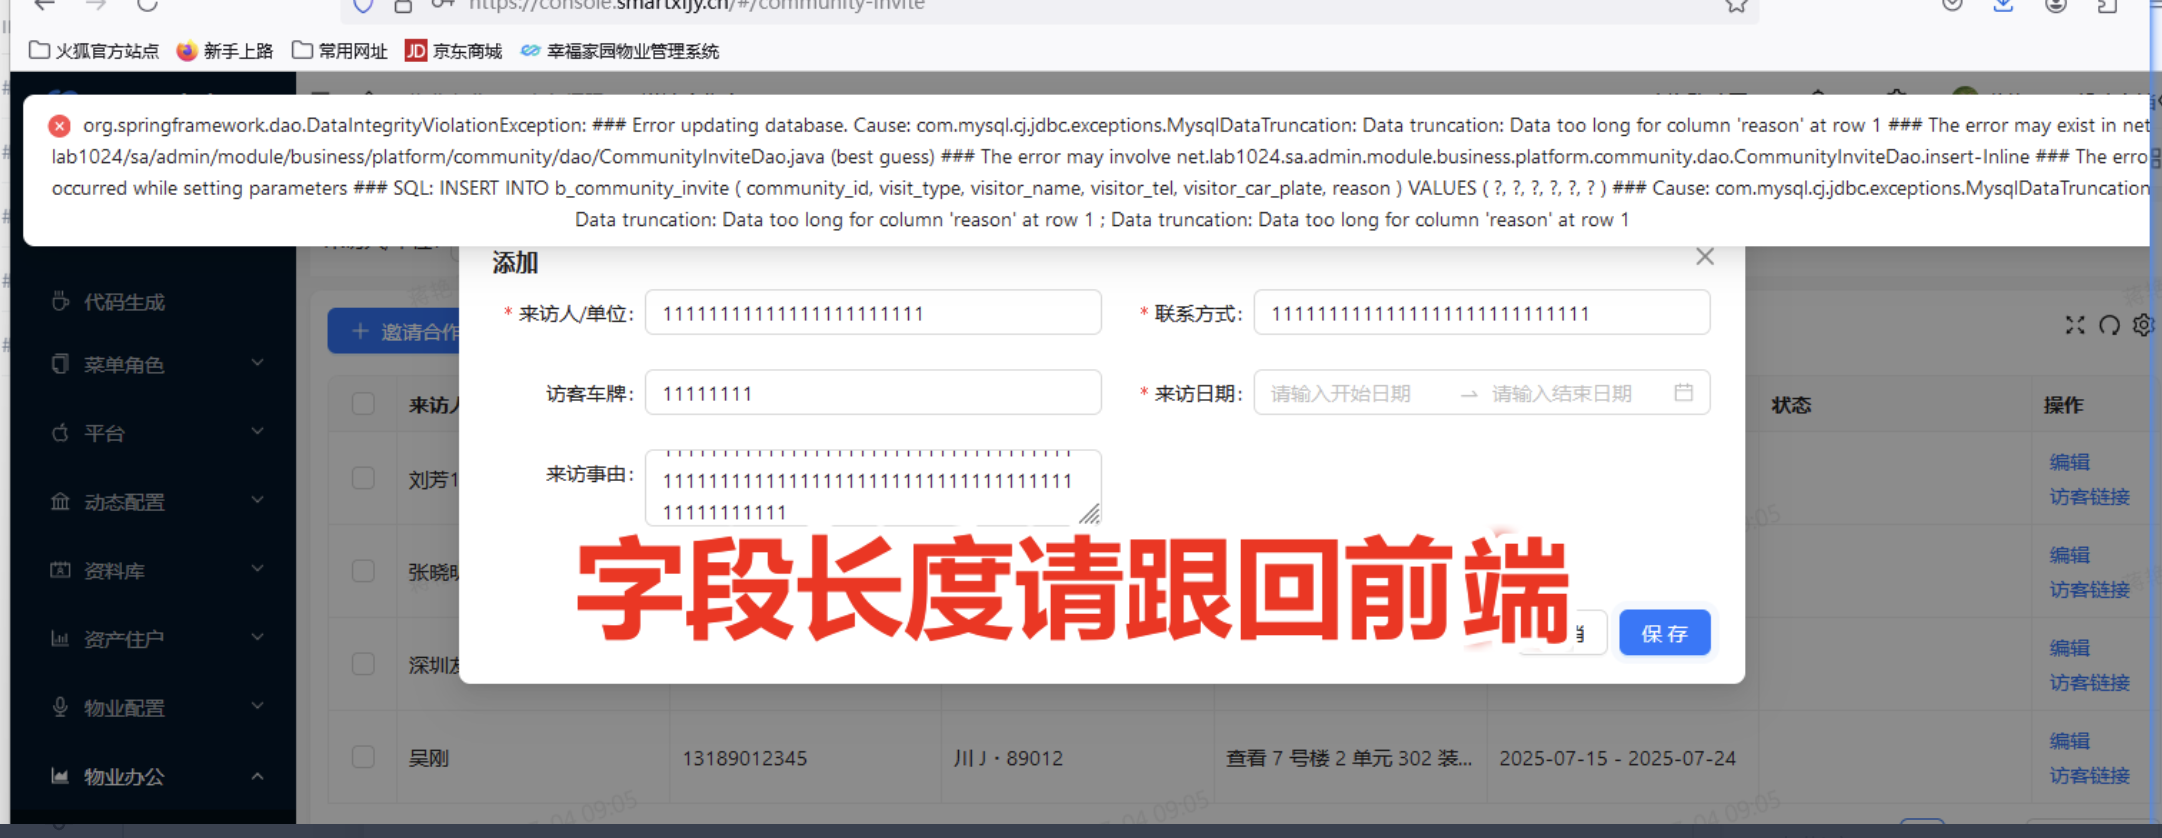This screenshot has height=838, width=2162.
Task: Click the fullscreen icon above the table
Action: click(x=2075, y=325)
